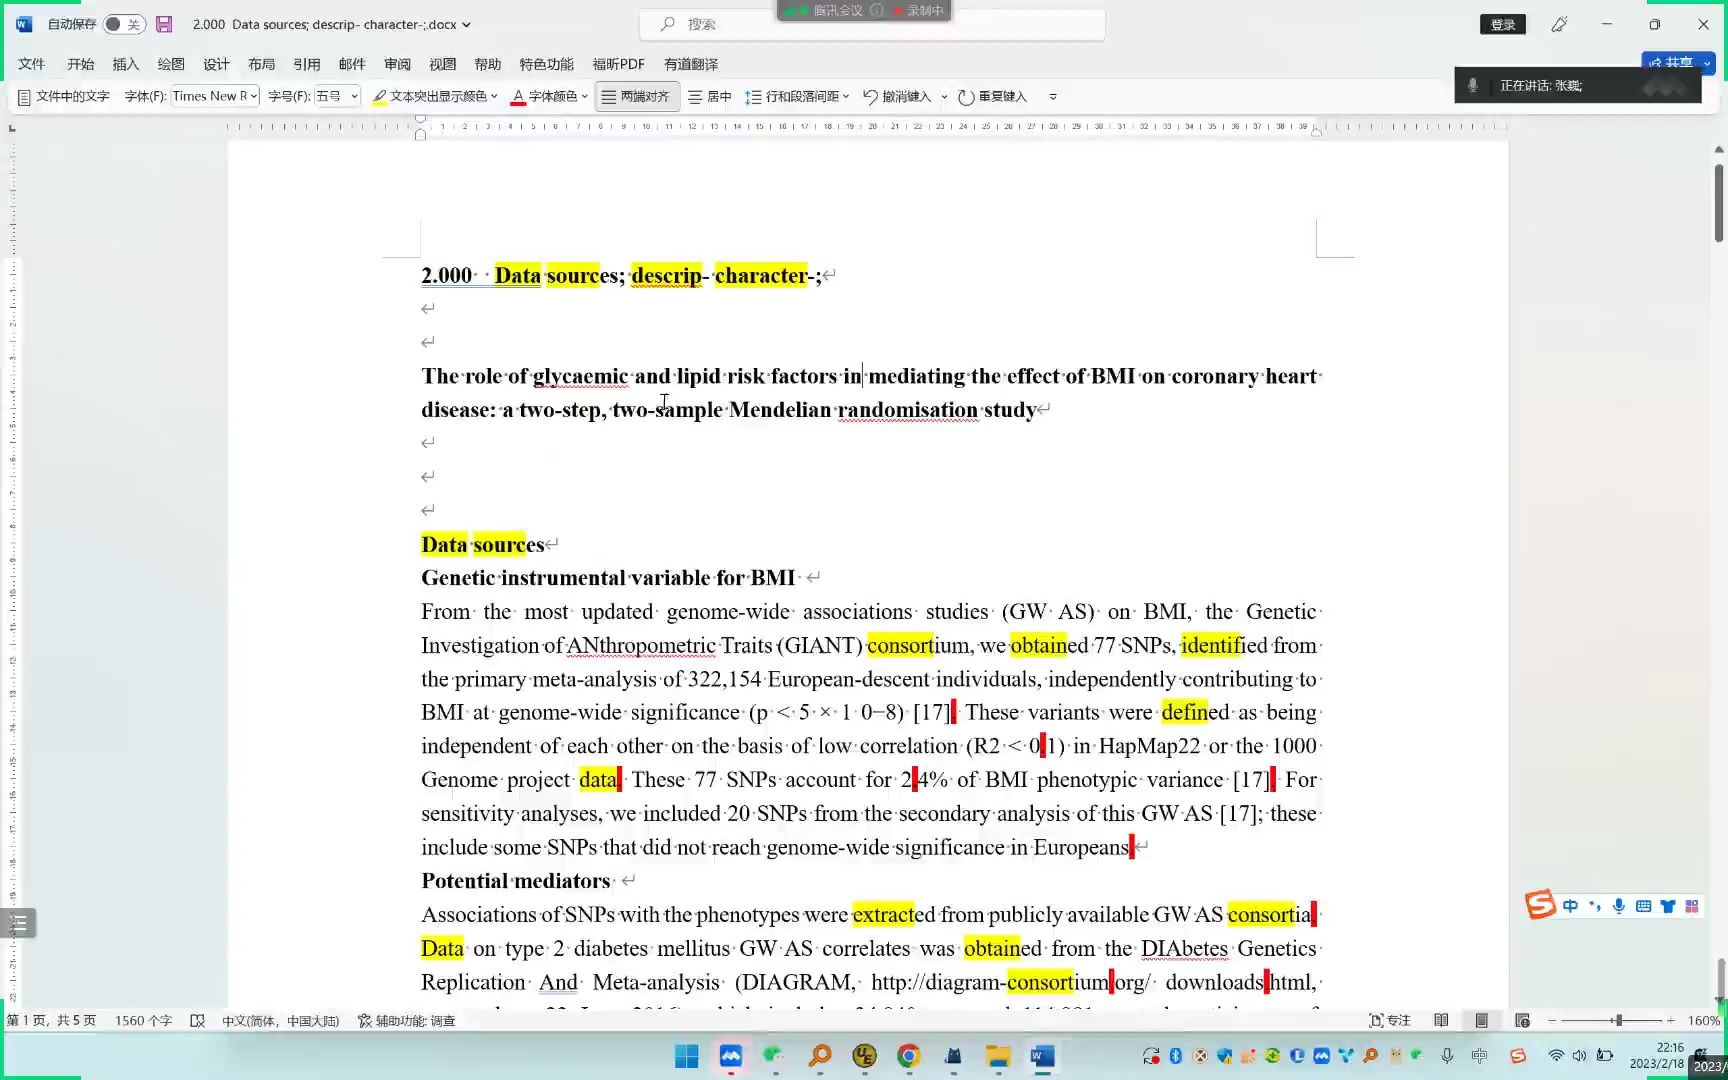Click the navigation pane list icon at left
Viewport: 1728px width, 1080px height.
[x=18, y=923]
